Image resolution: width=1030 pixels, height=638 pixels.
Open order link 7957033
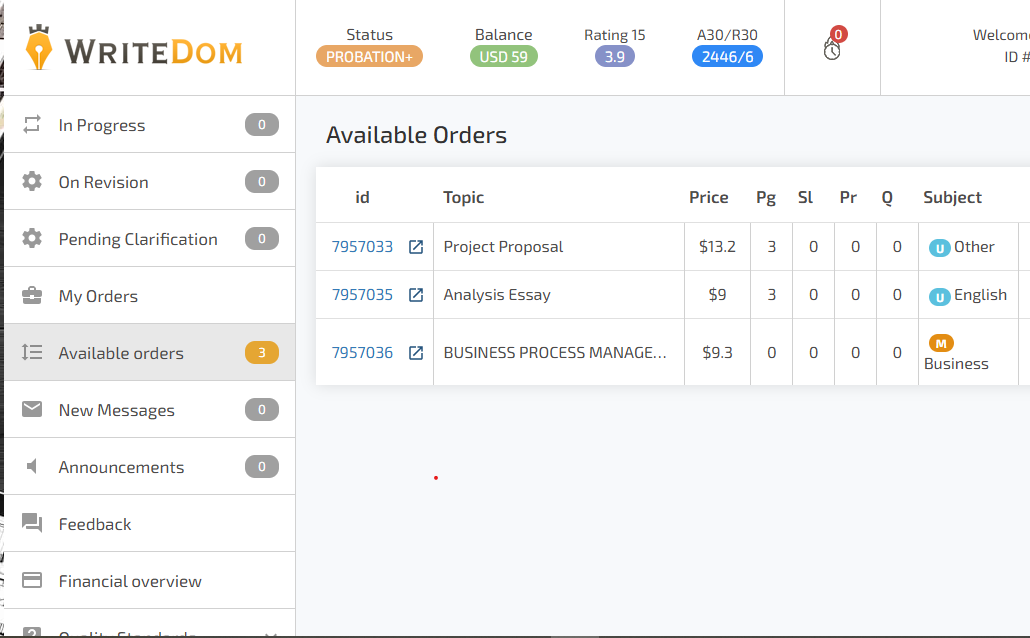coord(362,247)
